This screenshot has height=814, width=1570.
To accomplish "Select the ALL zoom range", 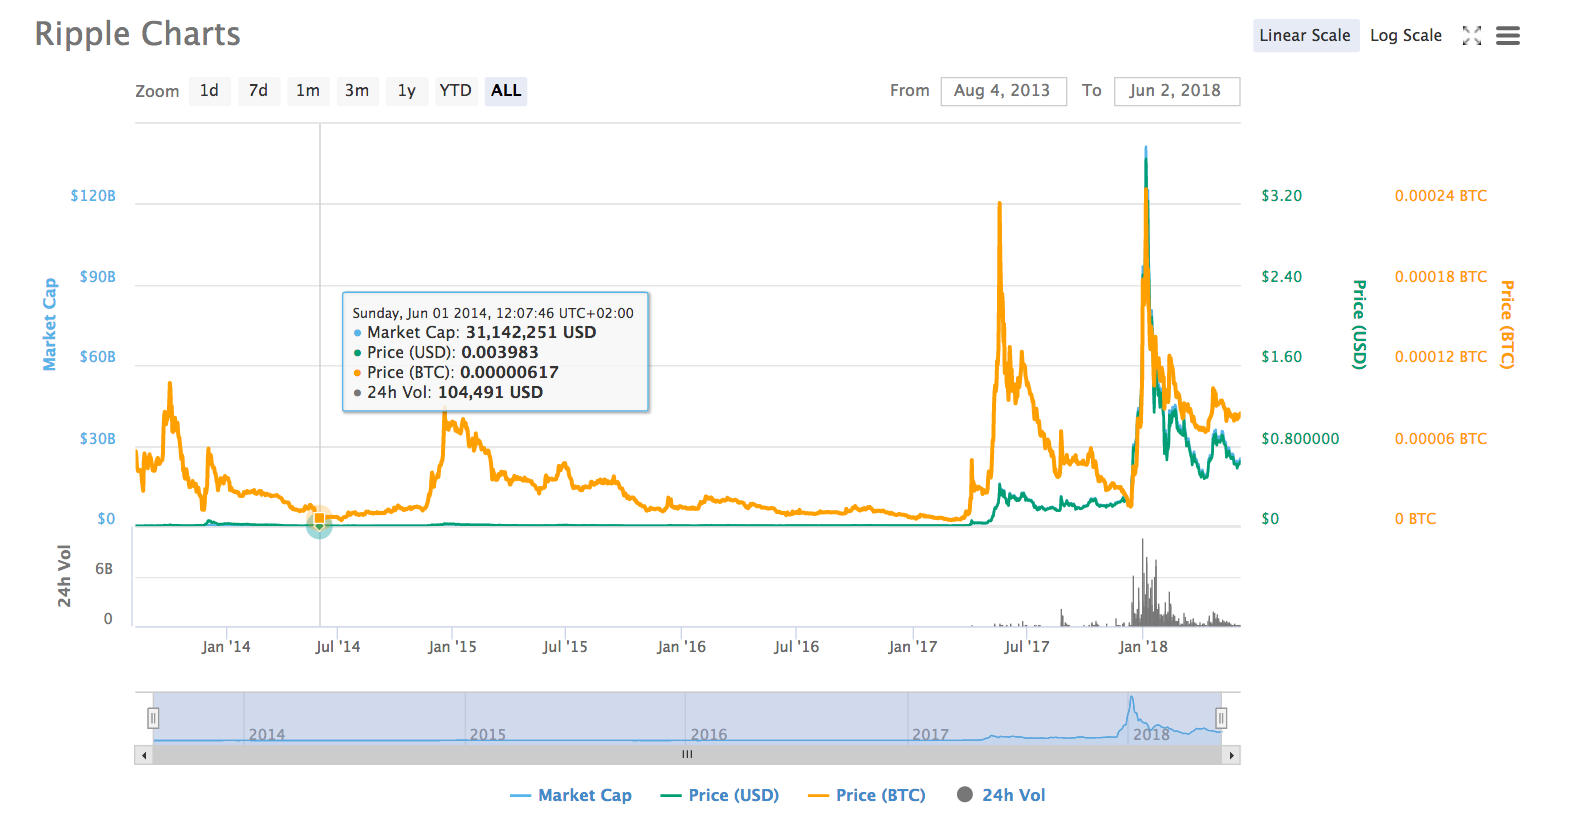I will (x=506, y=91).
